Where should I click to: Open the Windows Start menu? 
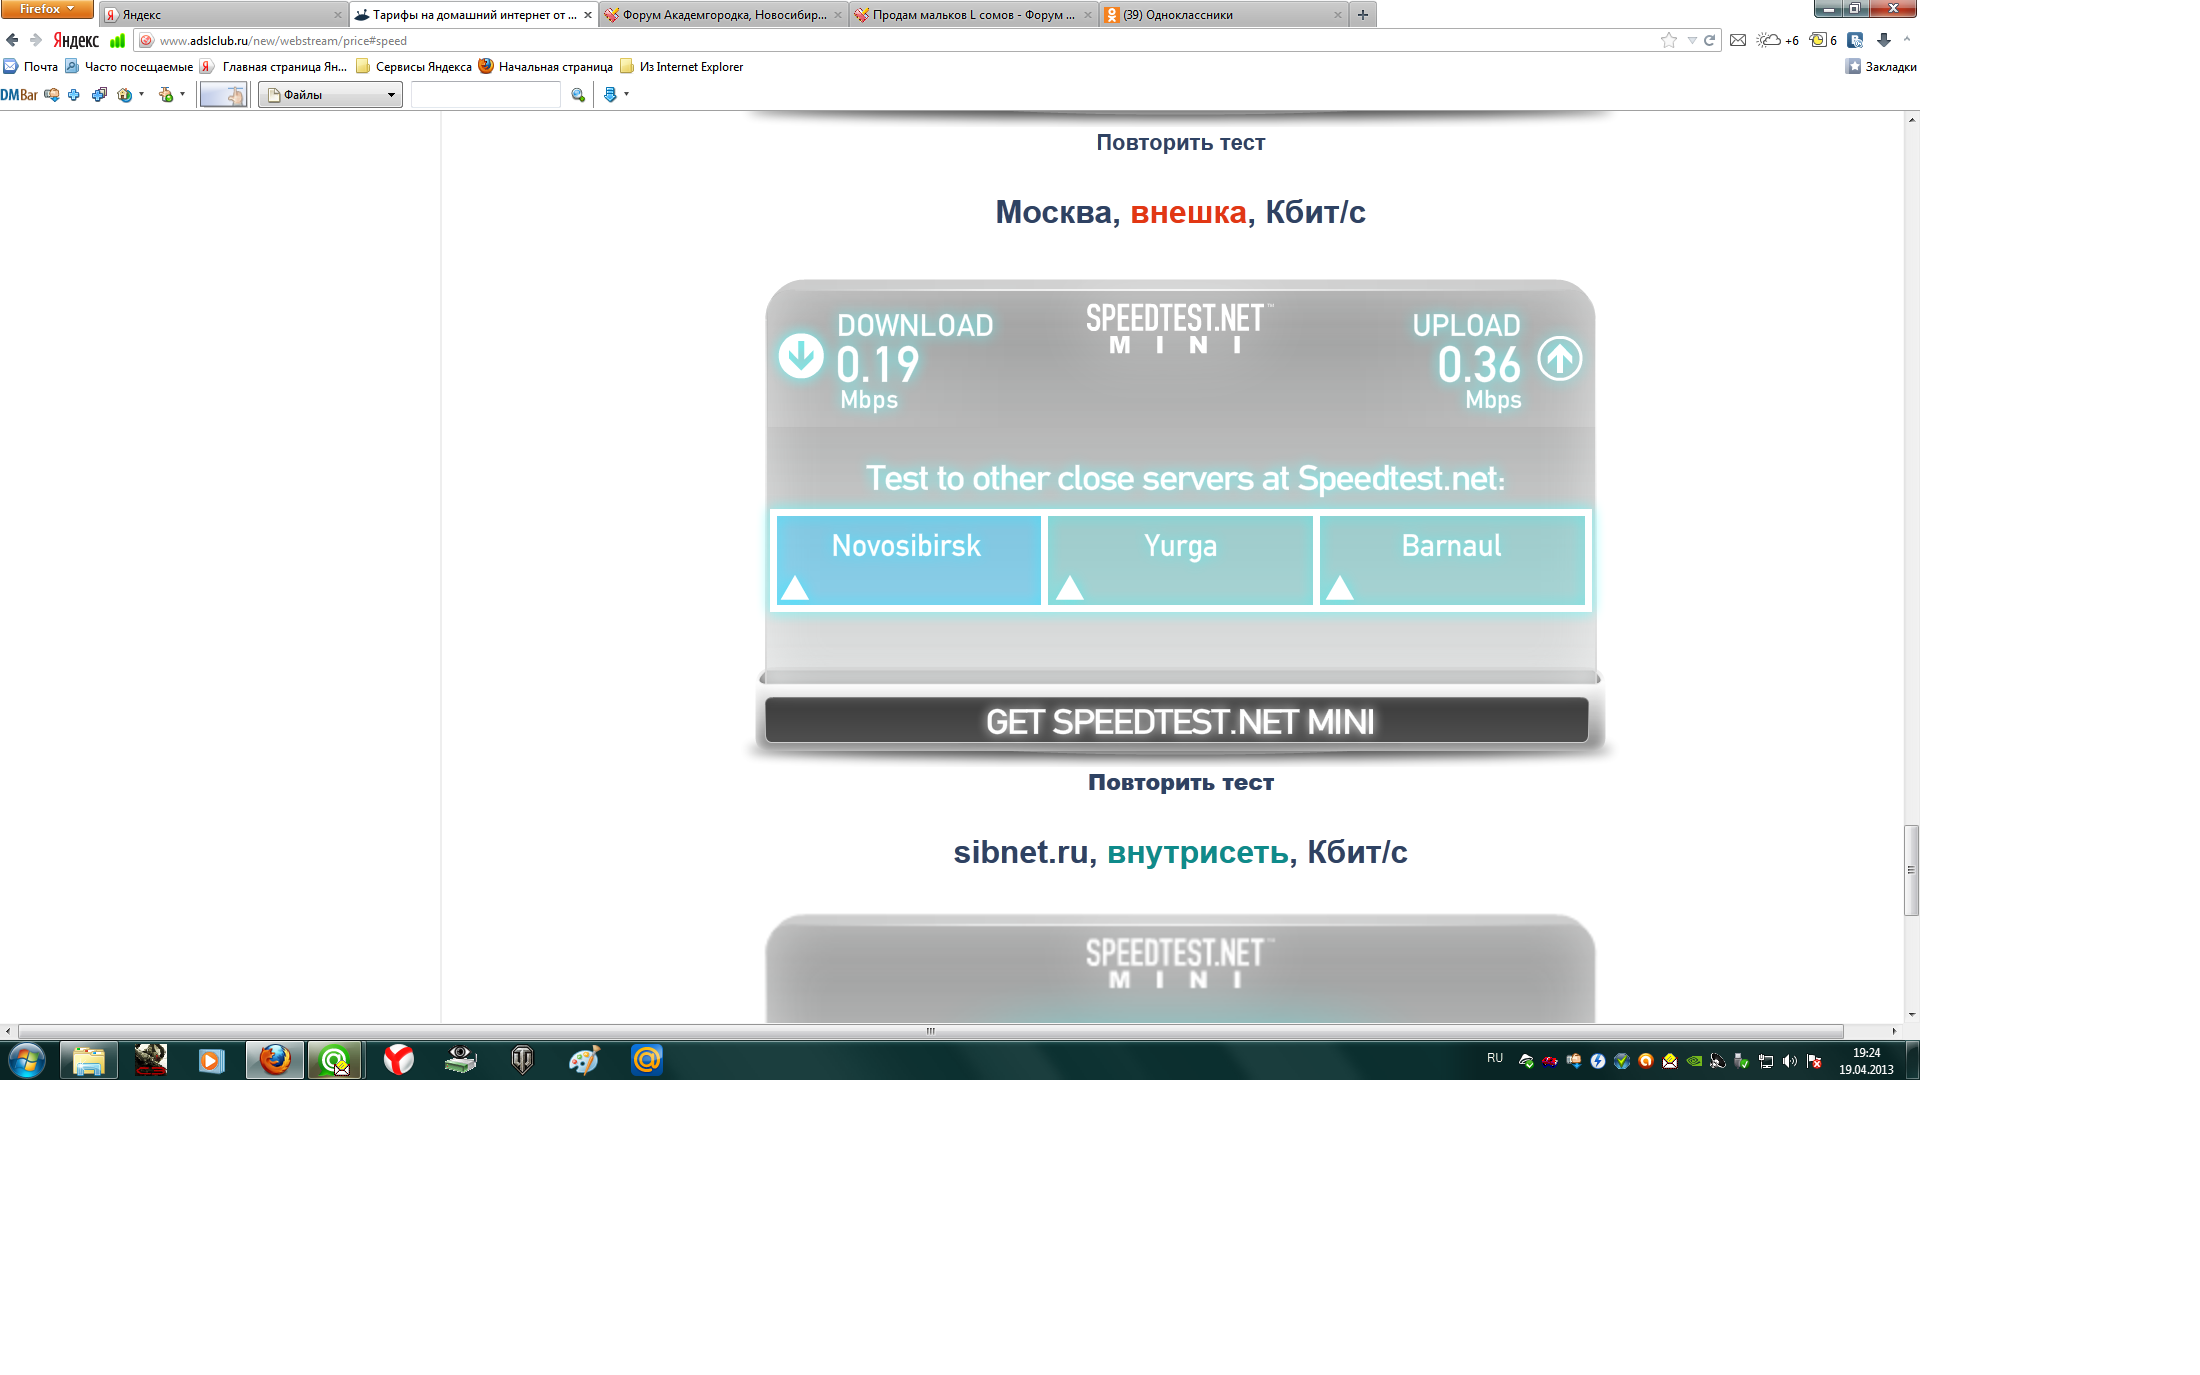click(x=27, y=1060)
